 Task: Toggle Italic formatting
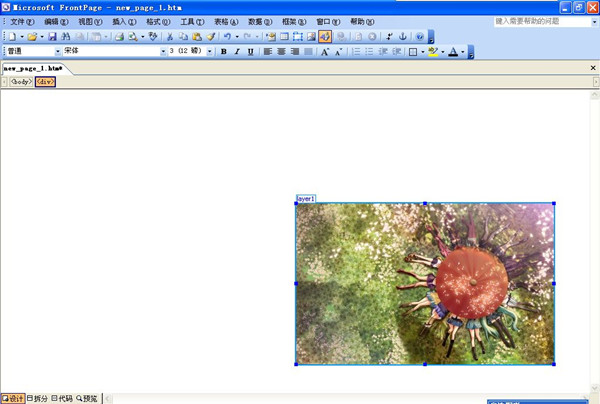point(237,51)
